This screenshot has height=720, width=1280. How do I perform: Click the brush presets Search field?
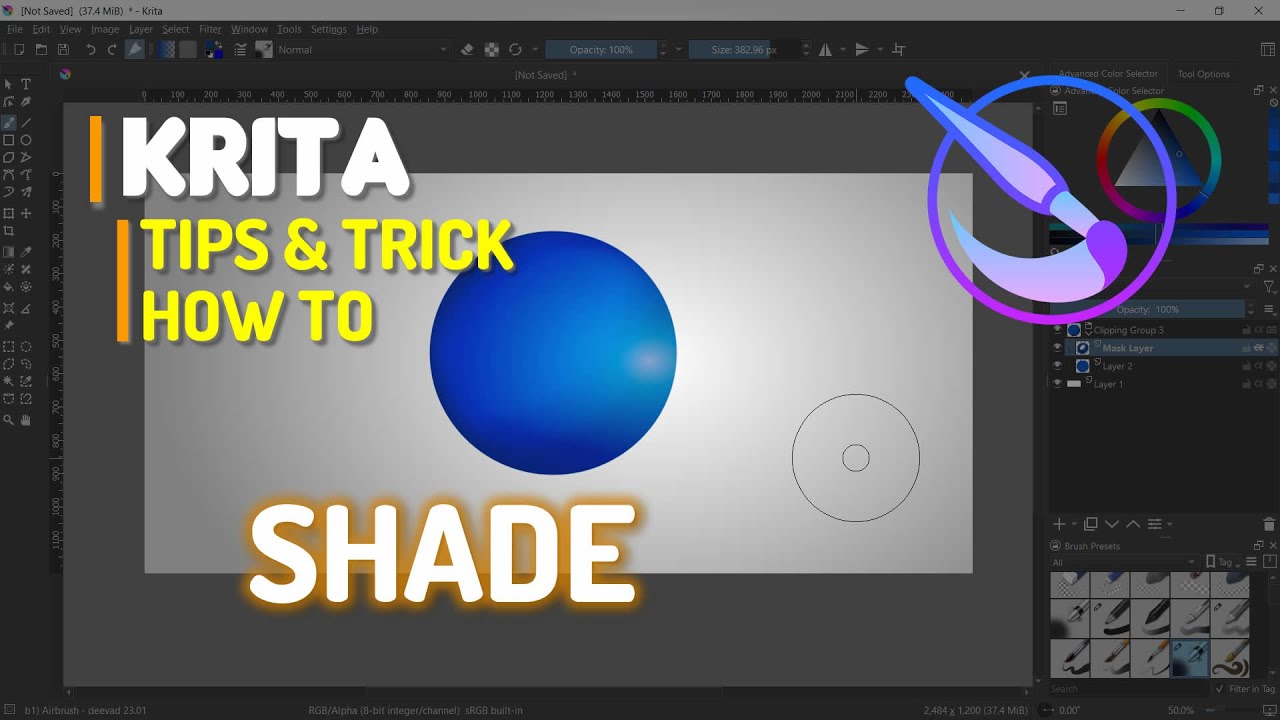(1128, 689)
